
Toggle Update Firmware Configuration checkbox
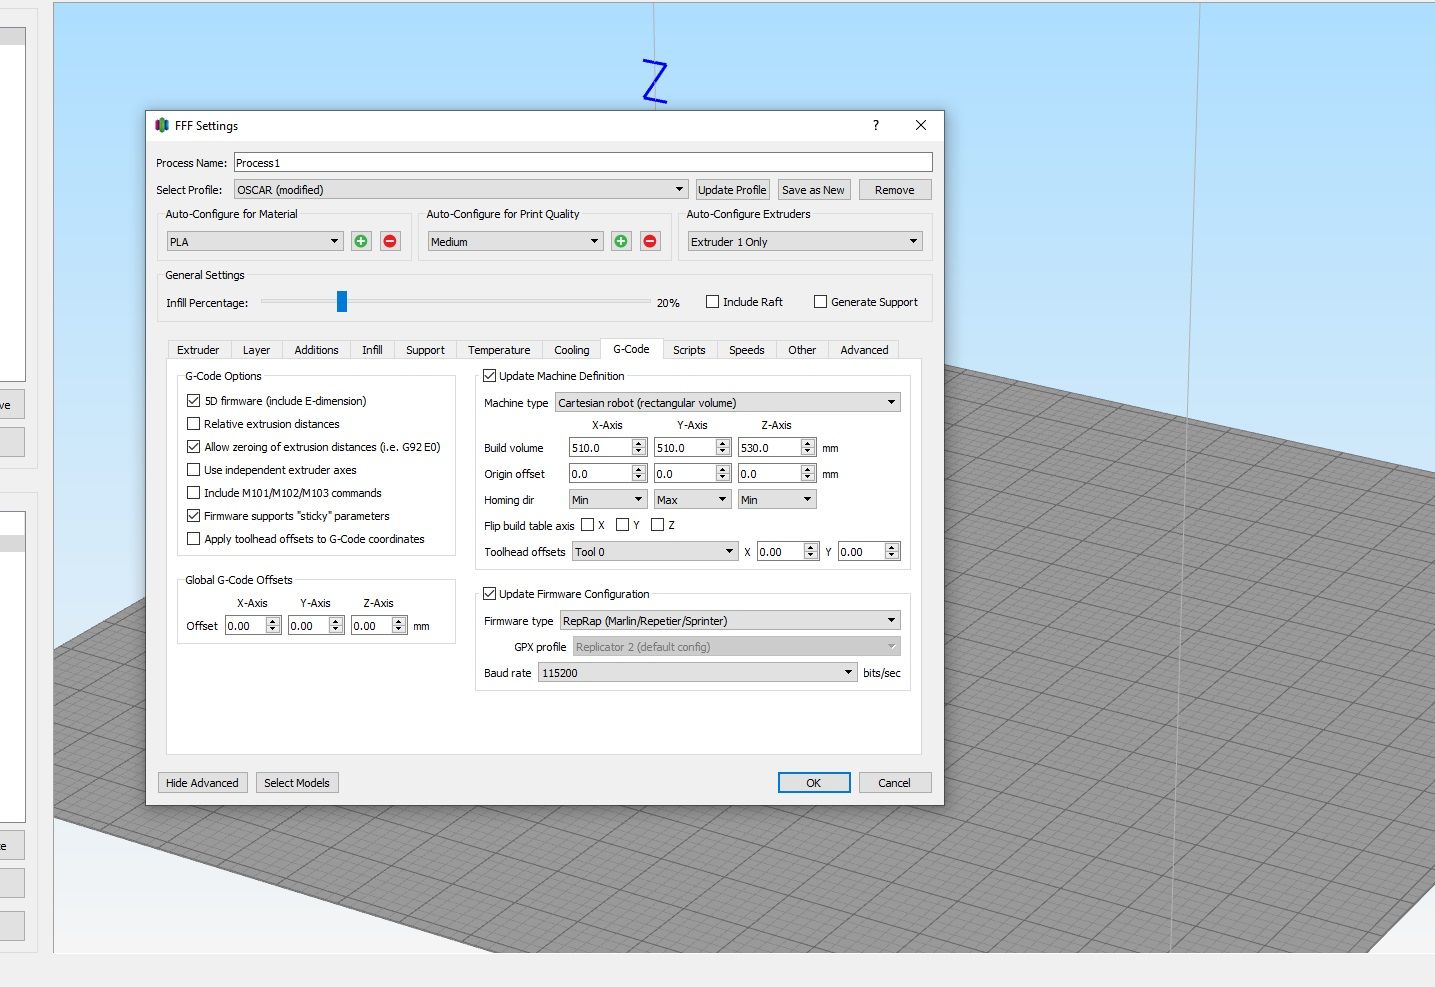[x=490, y=593]
